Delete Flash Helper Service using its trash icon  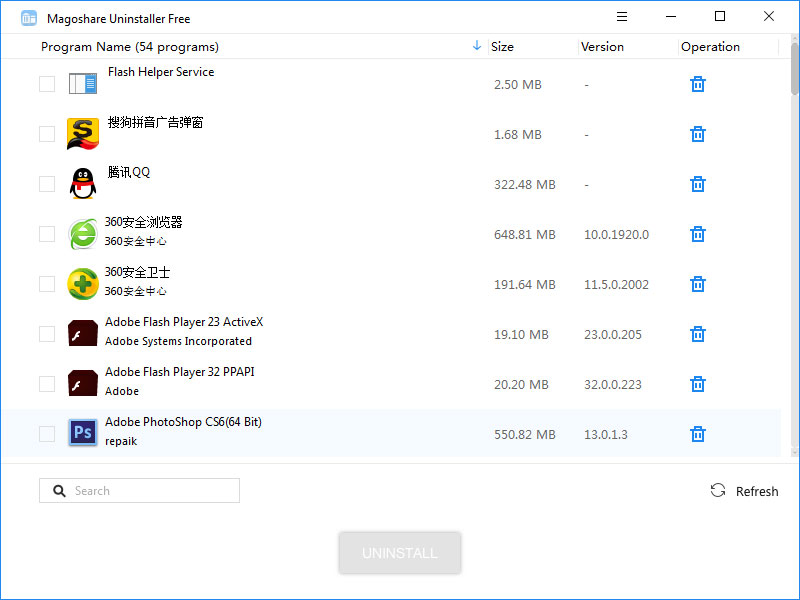point(697,84)
